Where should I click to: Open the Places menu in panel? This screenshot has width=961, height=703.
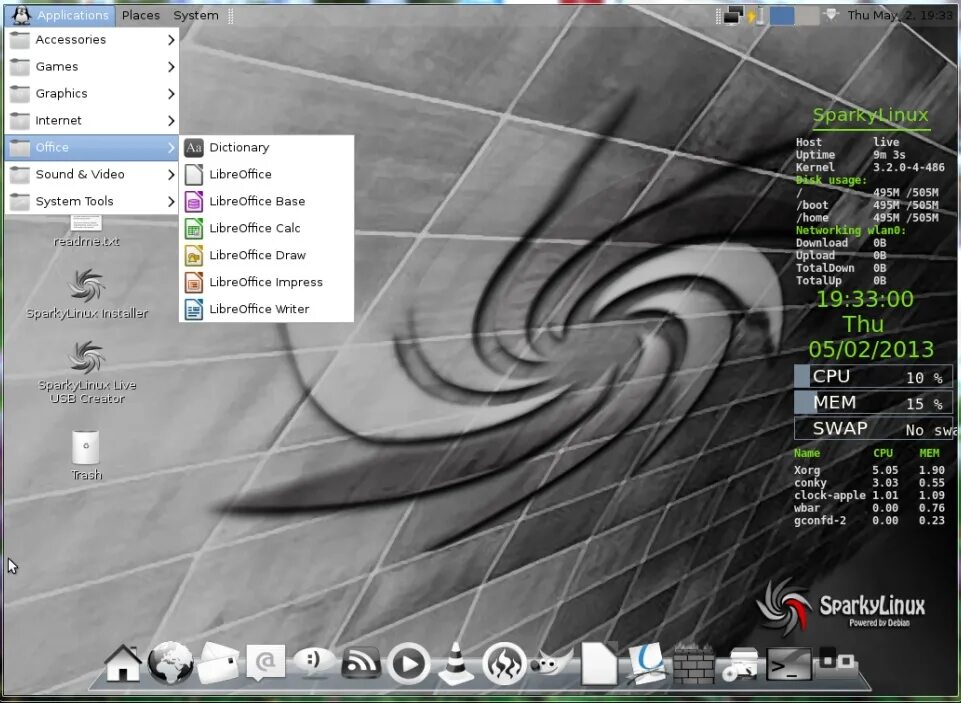(x=141, y=15)
